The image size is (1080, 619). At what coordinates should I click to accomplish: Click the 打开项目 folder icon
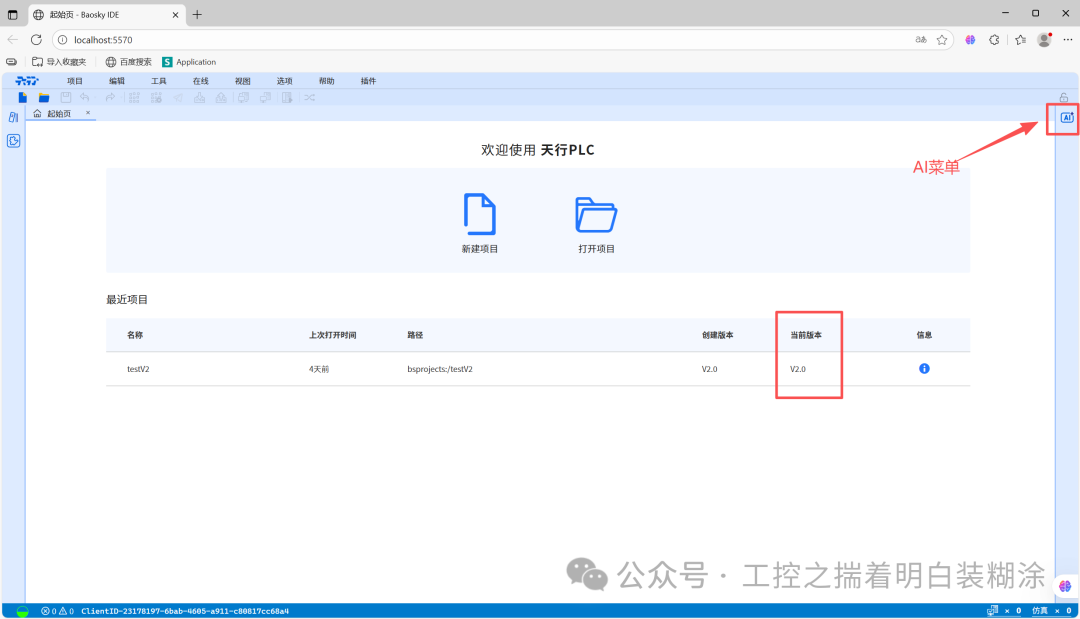click(x=596, y=214)
